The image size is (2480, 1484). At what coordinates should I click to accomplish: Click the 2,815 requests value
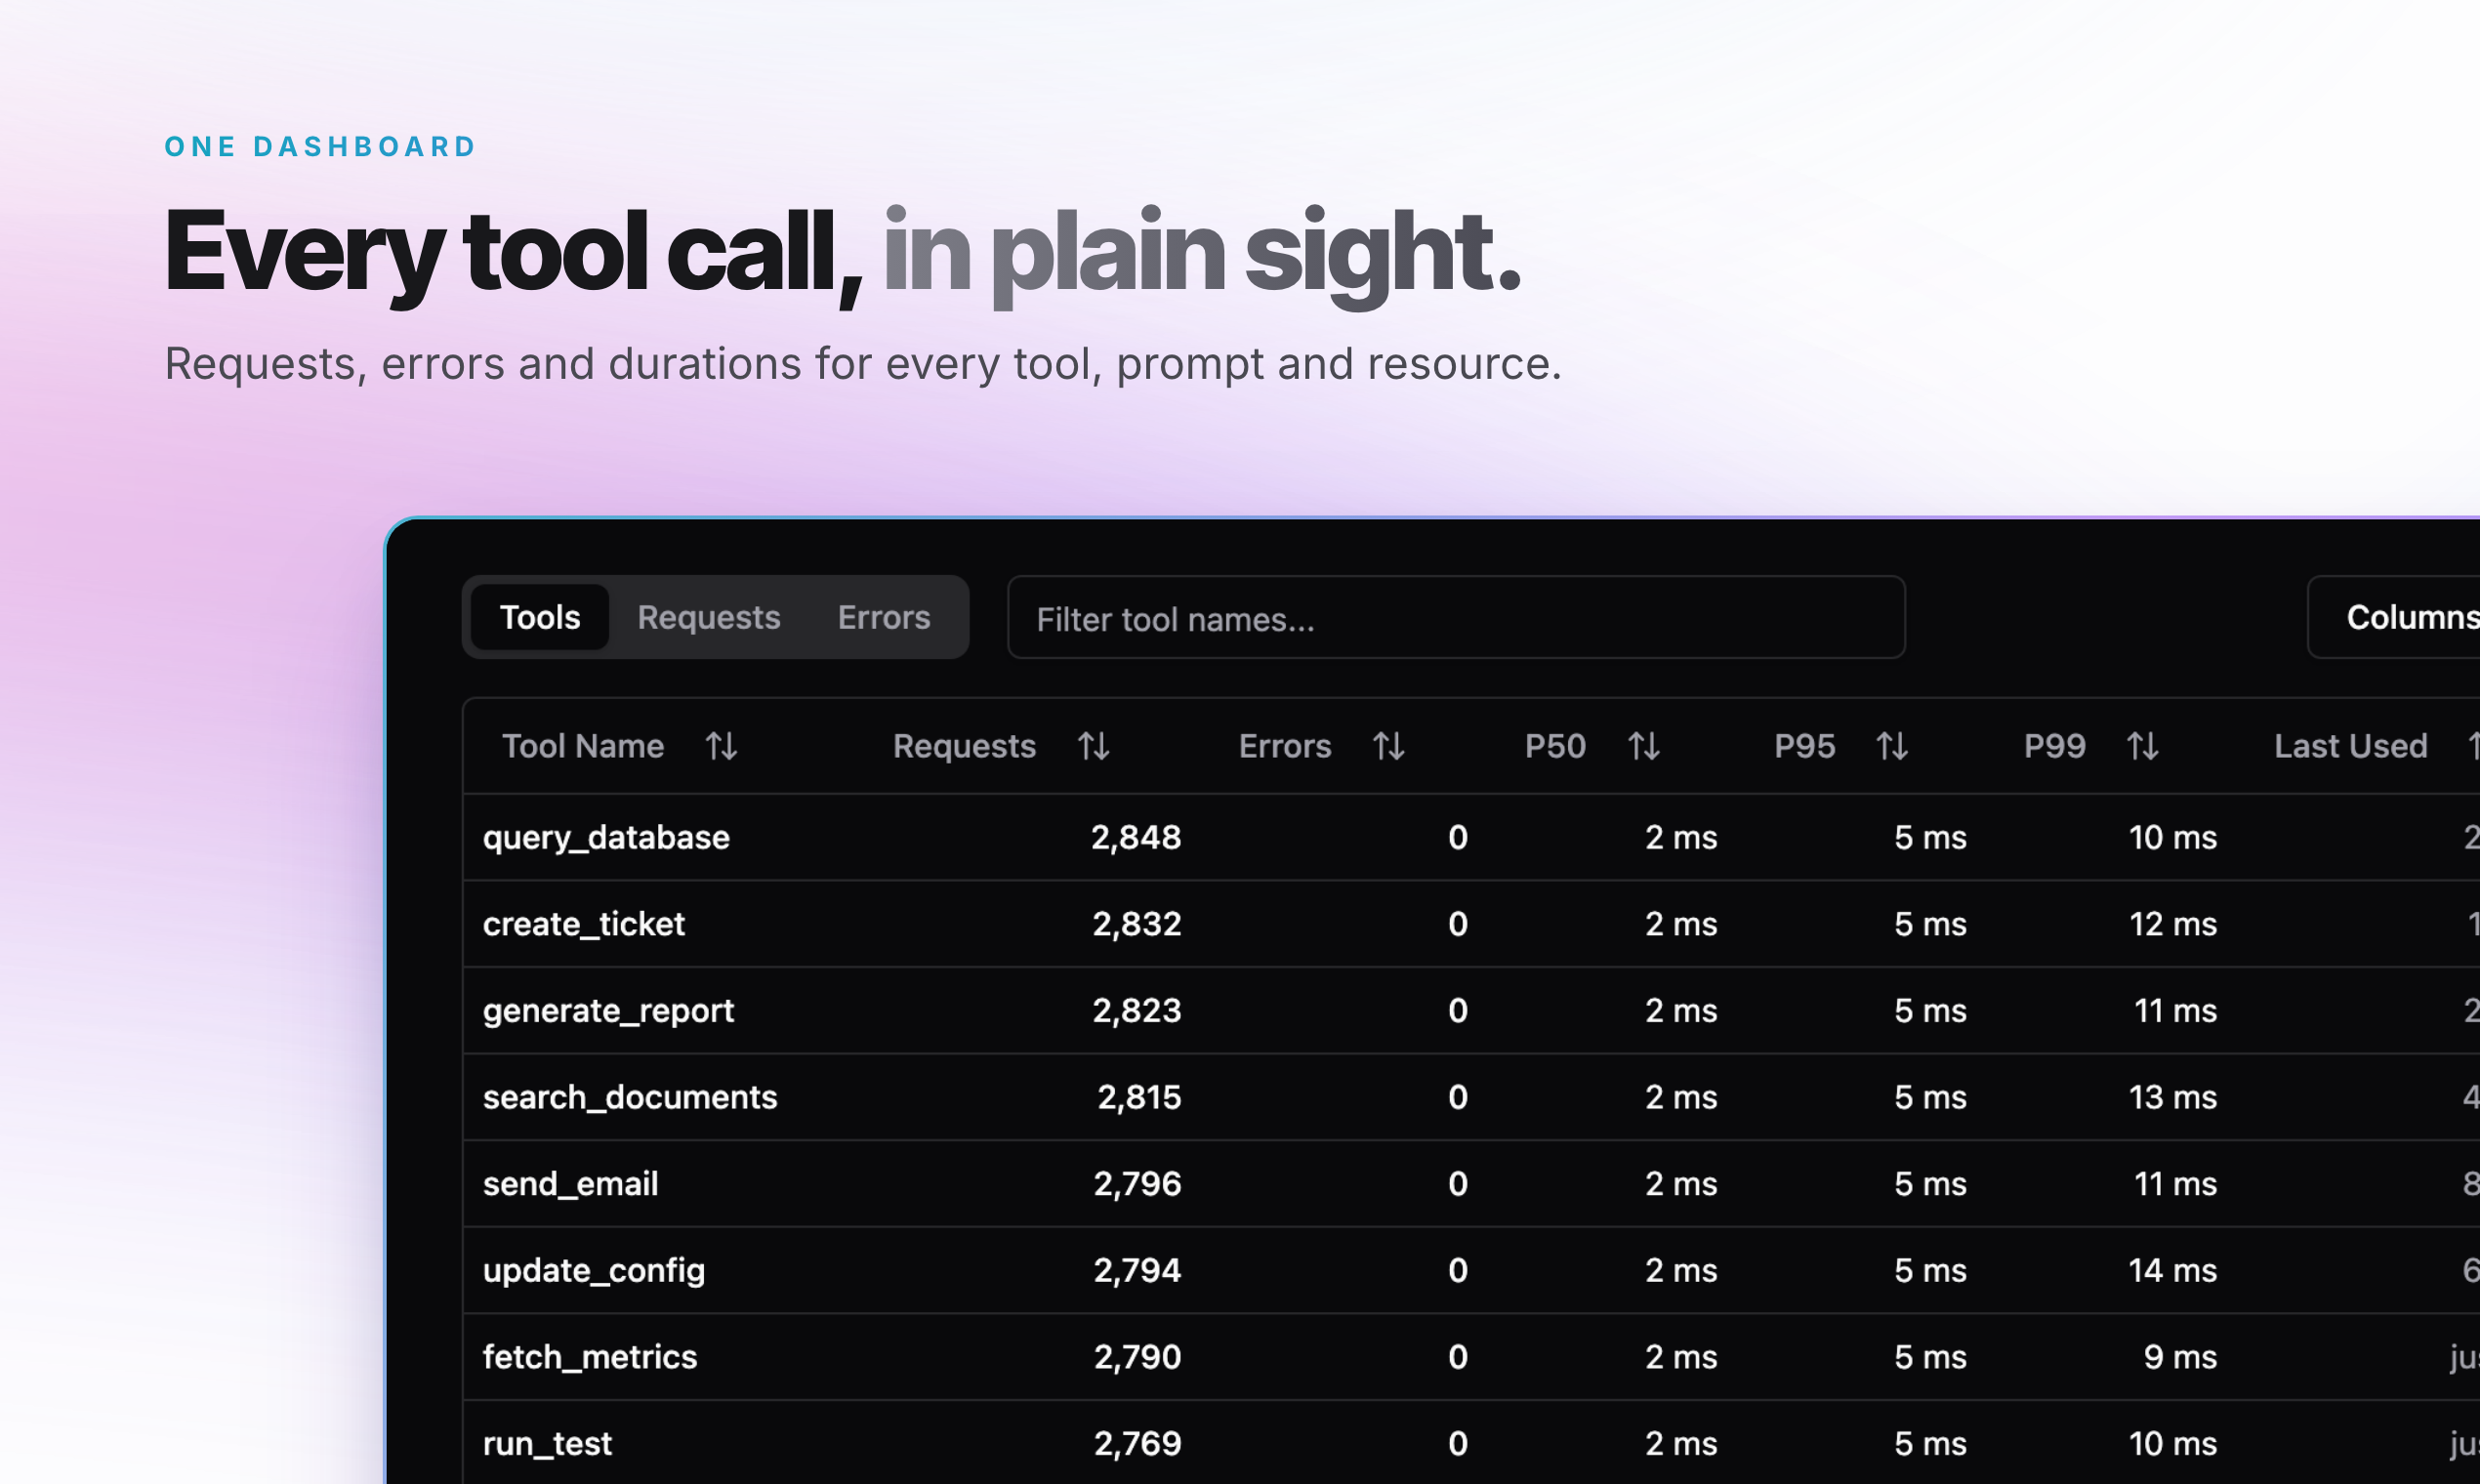[x=1139, y=1097]
